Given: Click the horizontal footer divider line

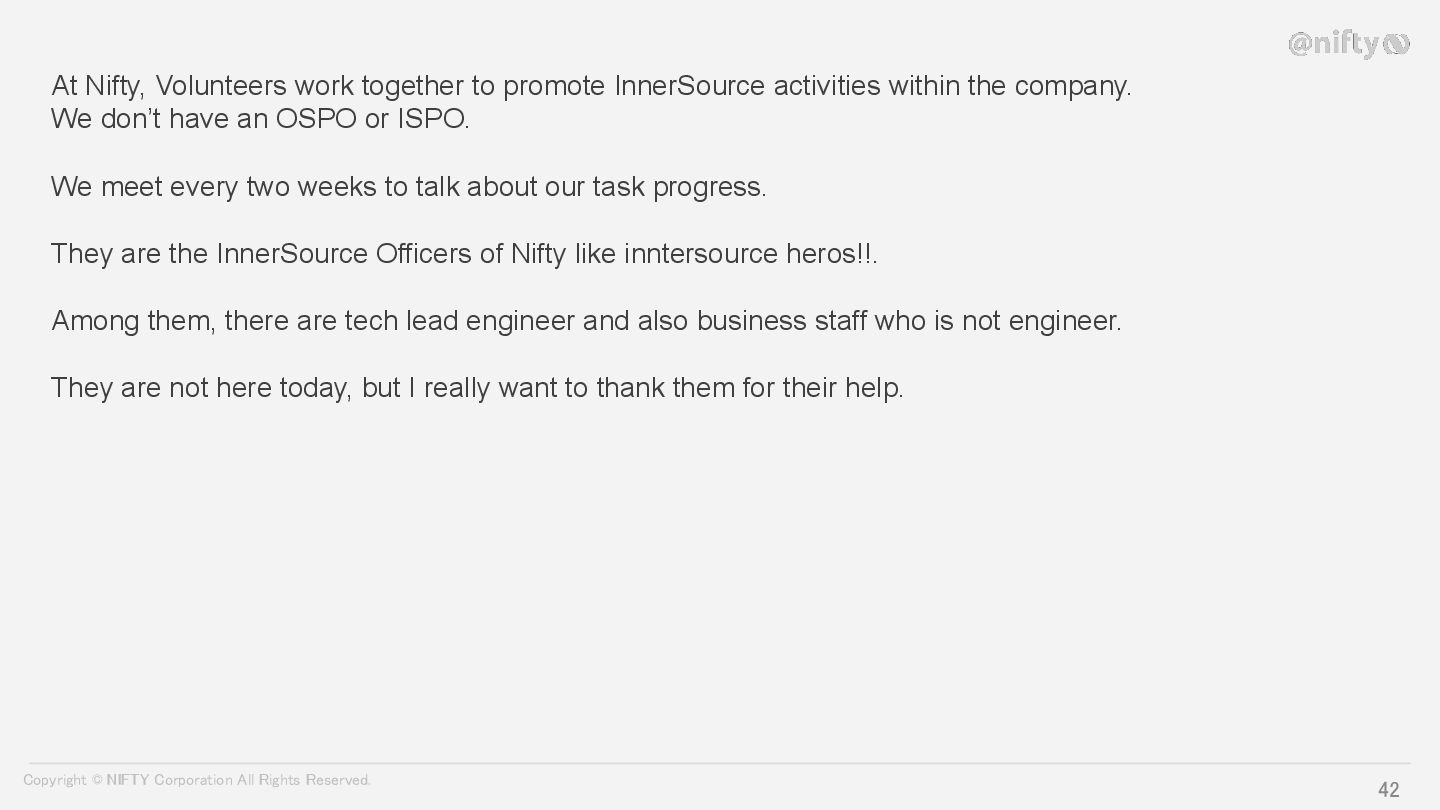Looking at the screenshot, I should point(720,764).
